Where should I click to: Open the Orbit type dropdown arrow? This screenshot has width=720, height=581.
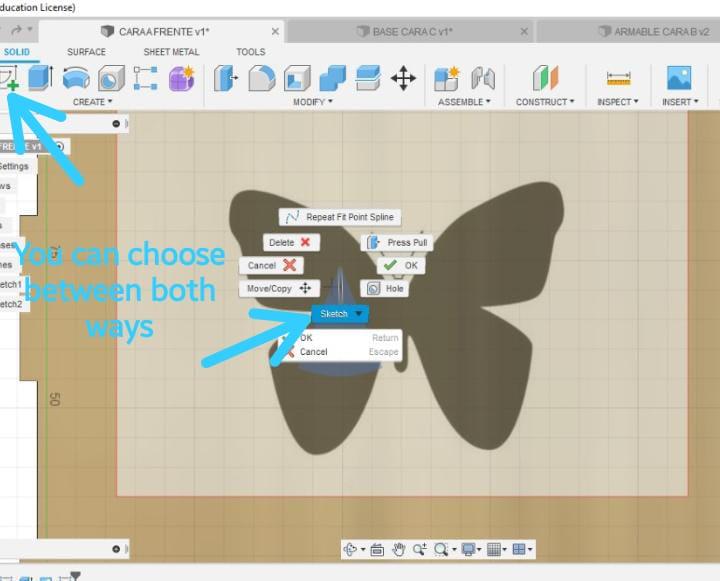point(363,549)
